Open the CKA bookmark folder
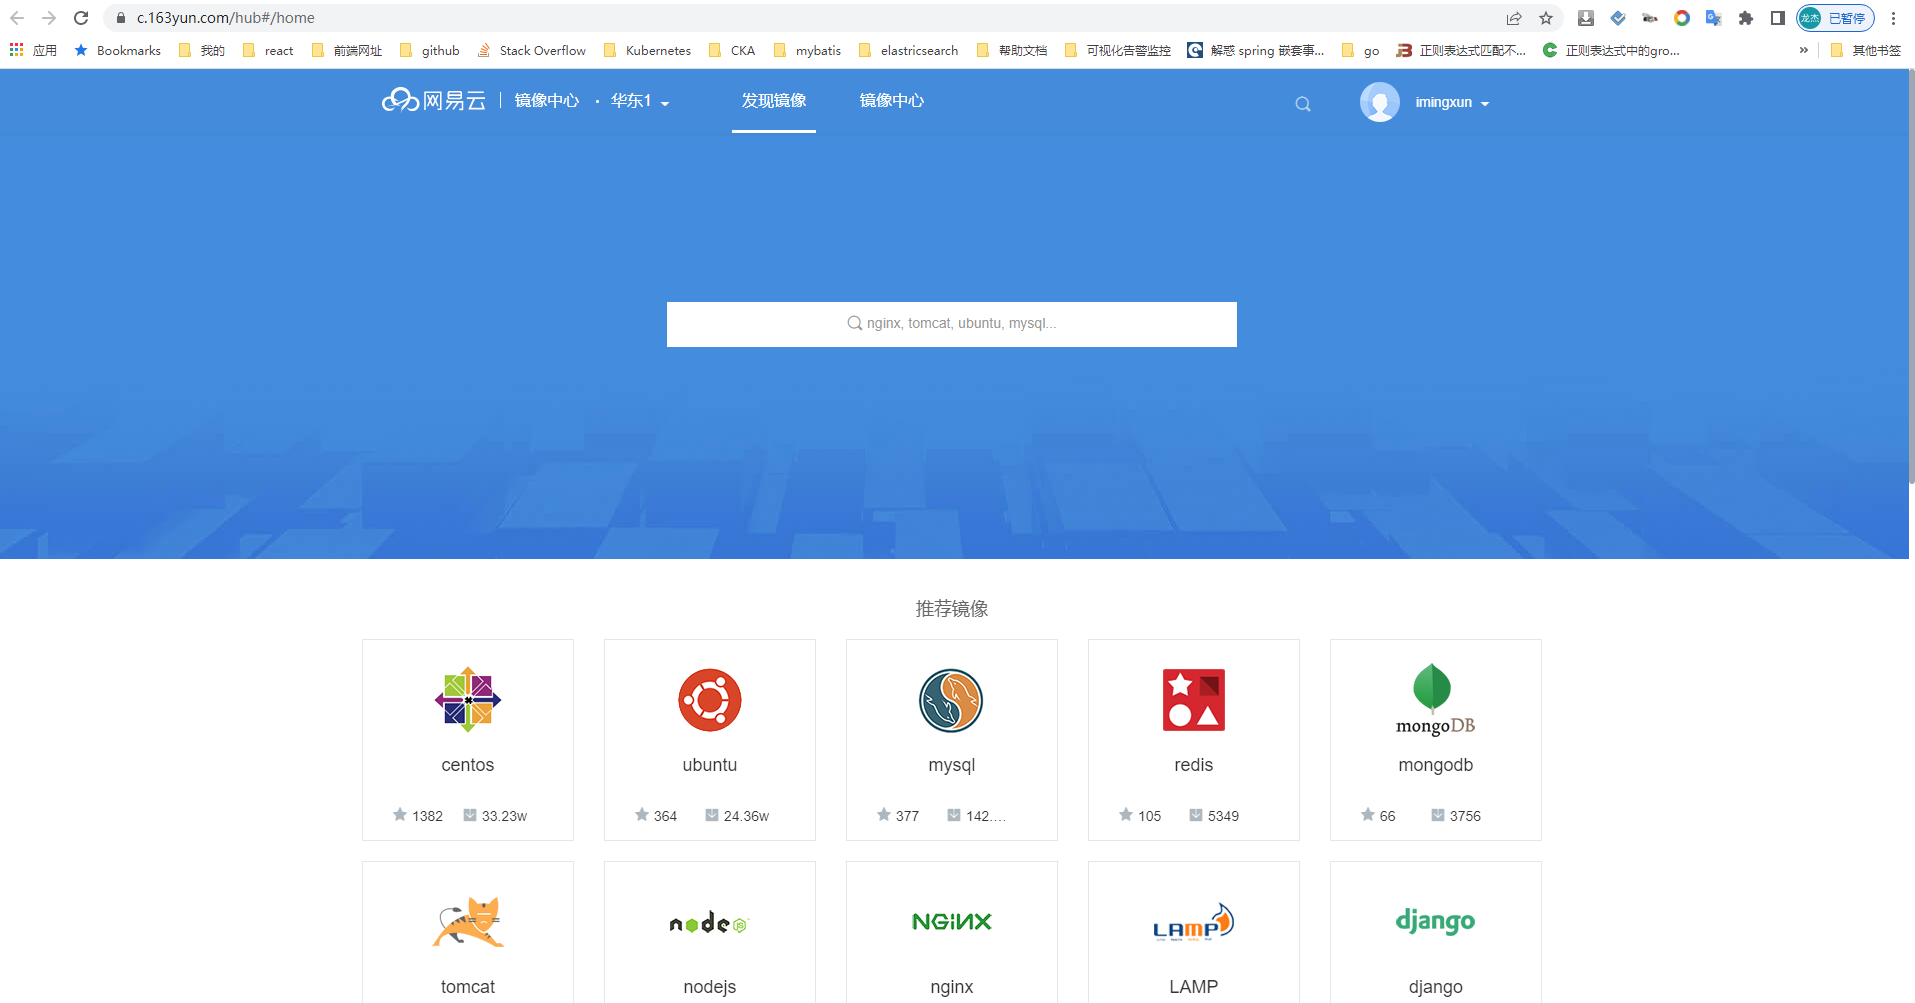The height and width of the screenshot is (1003, 1915). 732,50
